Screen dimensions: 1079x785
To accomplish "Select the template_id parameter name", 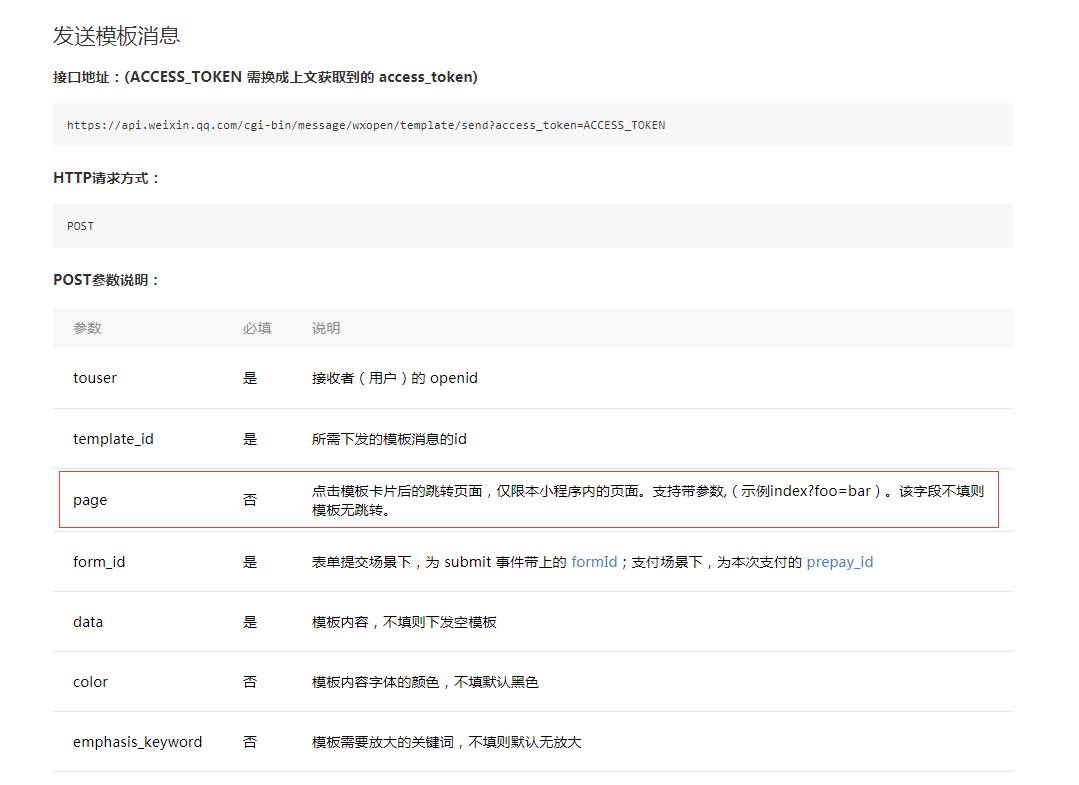I will [114, 439].
